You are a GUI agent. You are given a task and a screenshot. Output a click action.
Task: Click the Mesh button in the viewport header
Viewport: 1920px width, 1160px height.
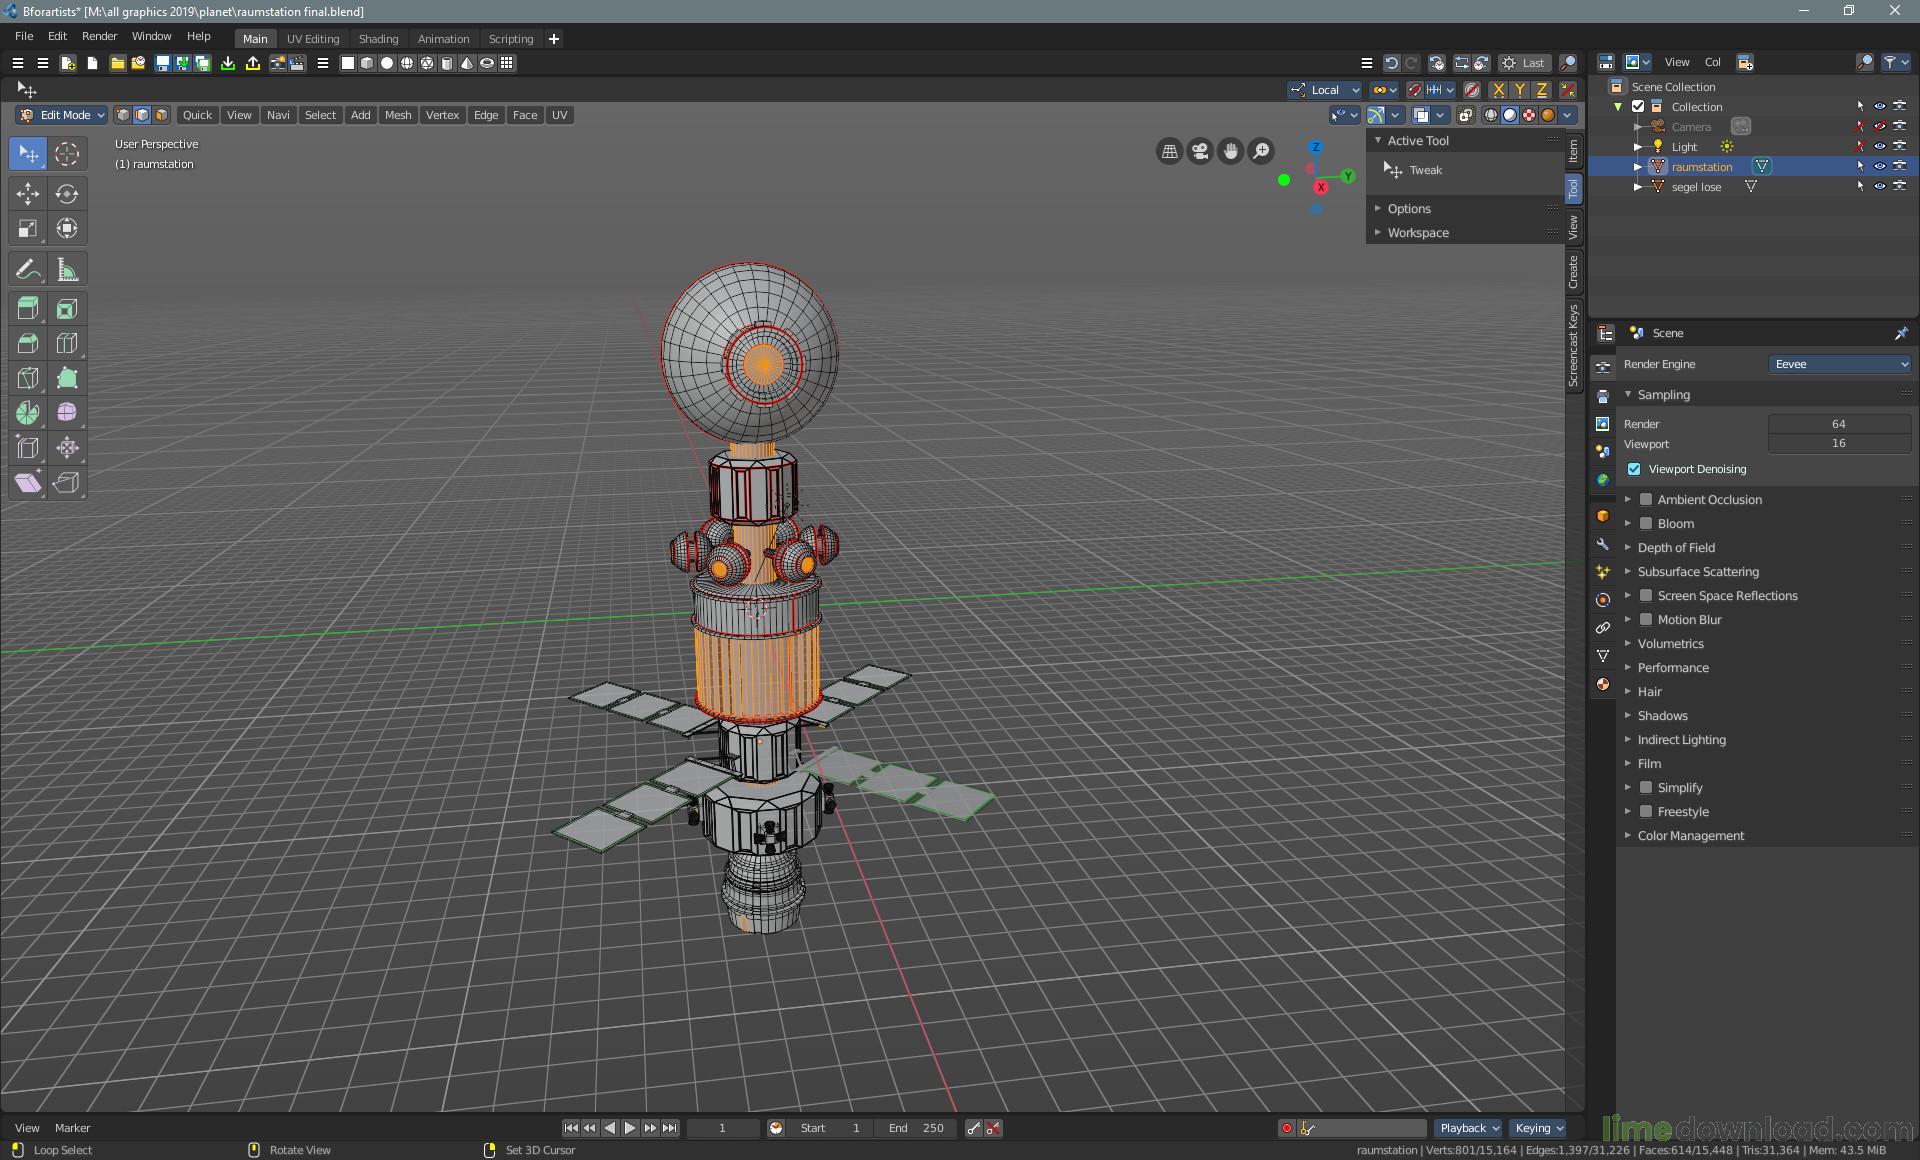[398, 114]
